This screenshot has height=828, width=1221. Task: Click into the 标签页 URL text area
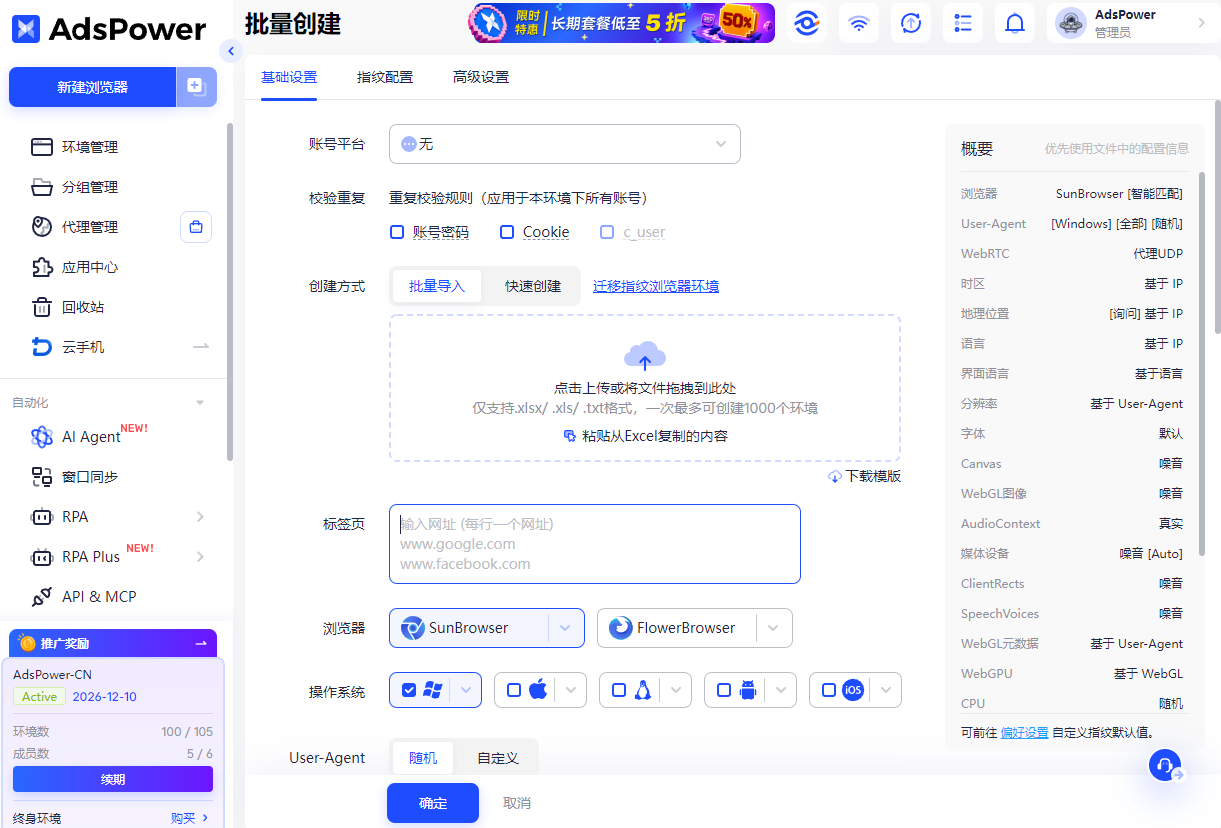(595, 544)
